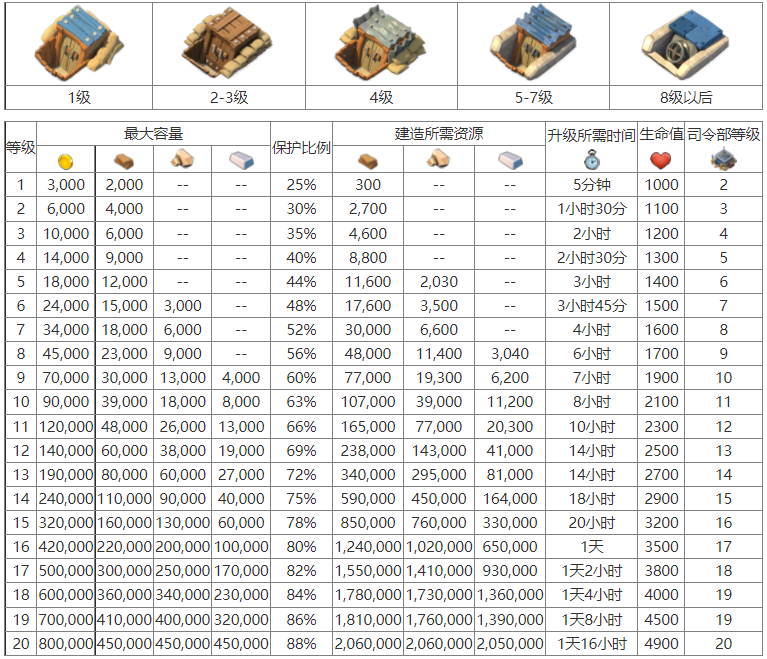
Task: Click the 1小时30分 upgrade time cell
Action: point(591,209)
